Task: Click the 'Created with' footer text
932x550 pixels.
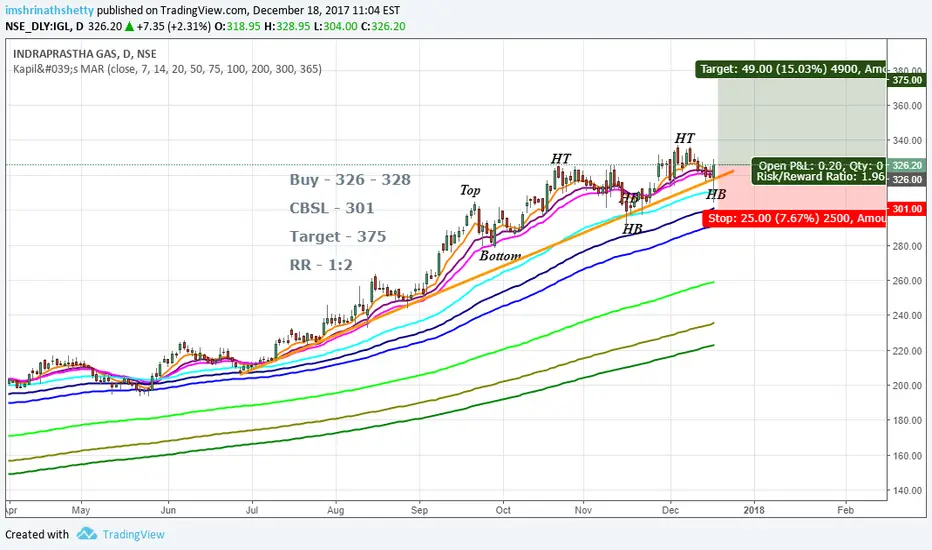Action: coord(37,535)
